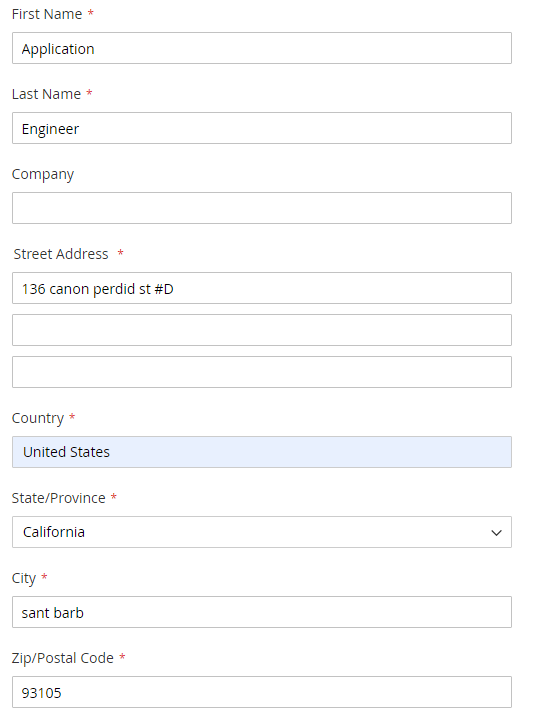Click the City field containing "sant barb"
The height and width of the screenshot is (727, 541).
262,612
